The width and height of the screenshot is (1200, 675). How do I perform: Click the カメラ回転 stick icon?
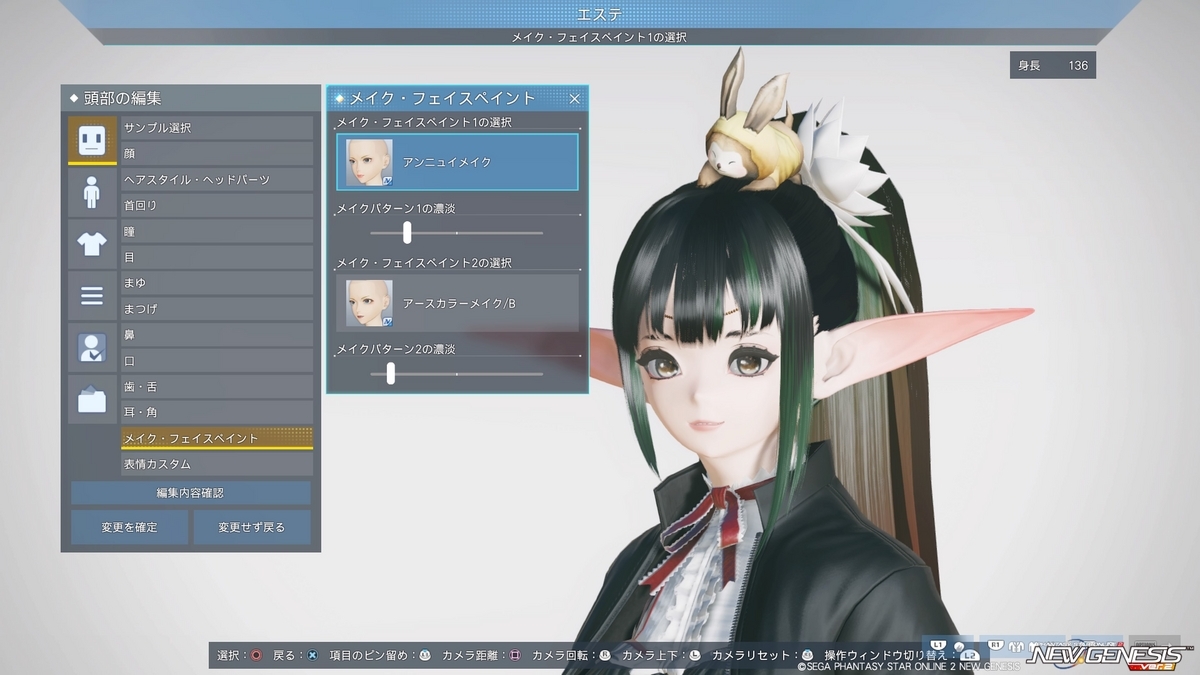tap(605, 655)
